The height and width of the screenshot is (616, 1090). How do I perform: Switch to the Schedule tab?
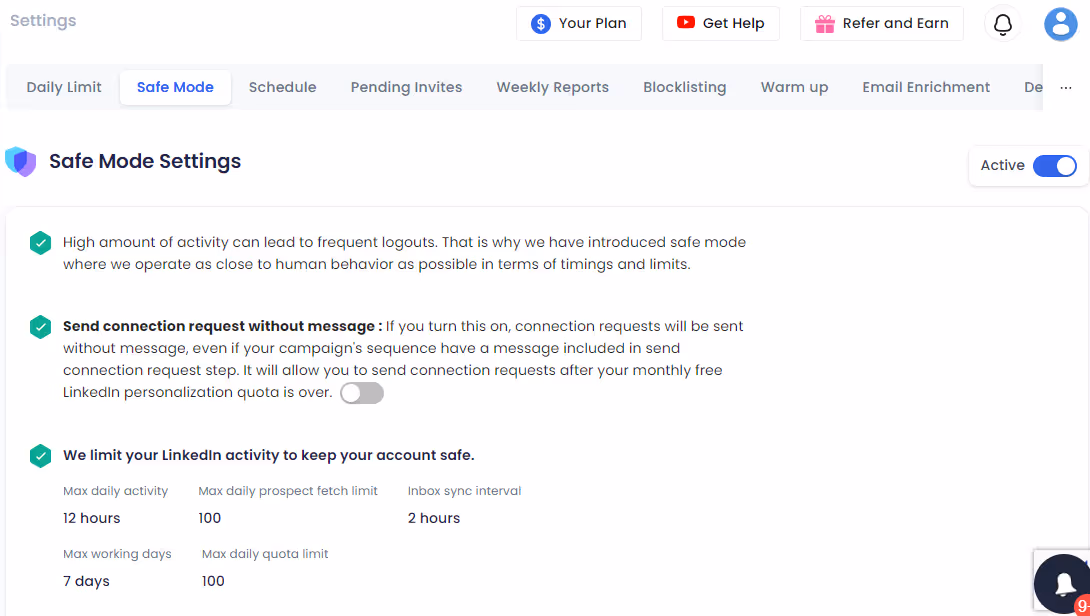[282, 87]
